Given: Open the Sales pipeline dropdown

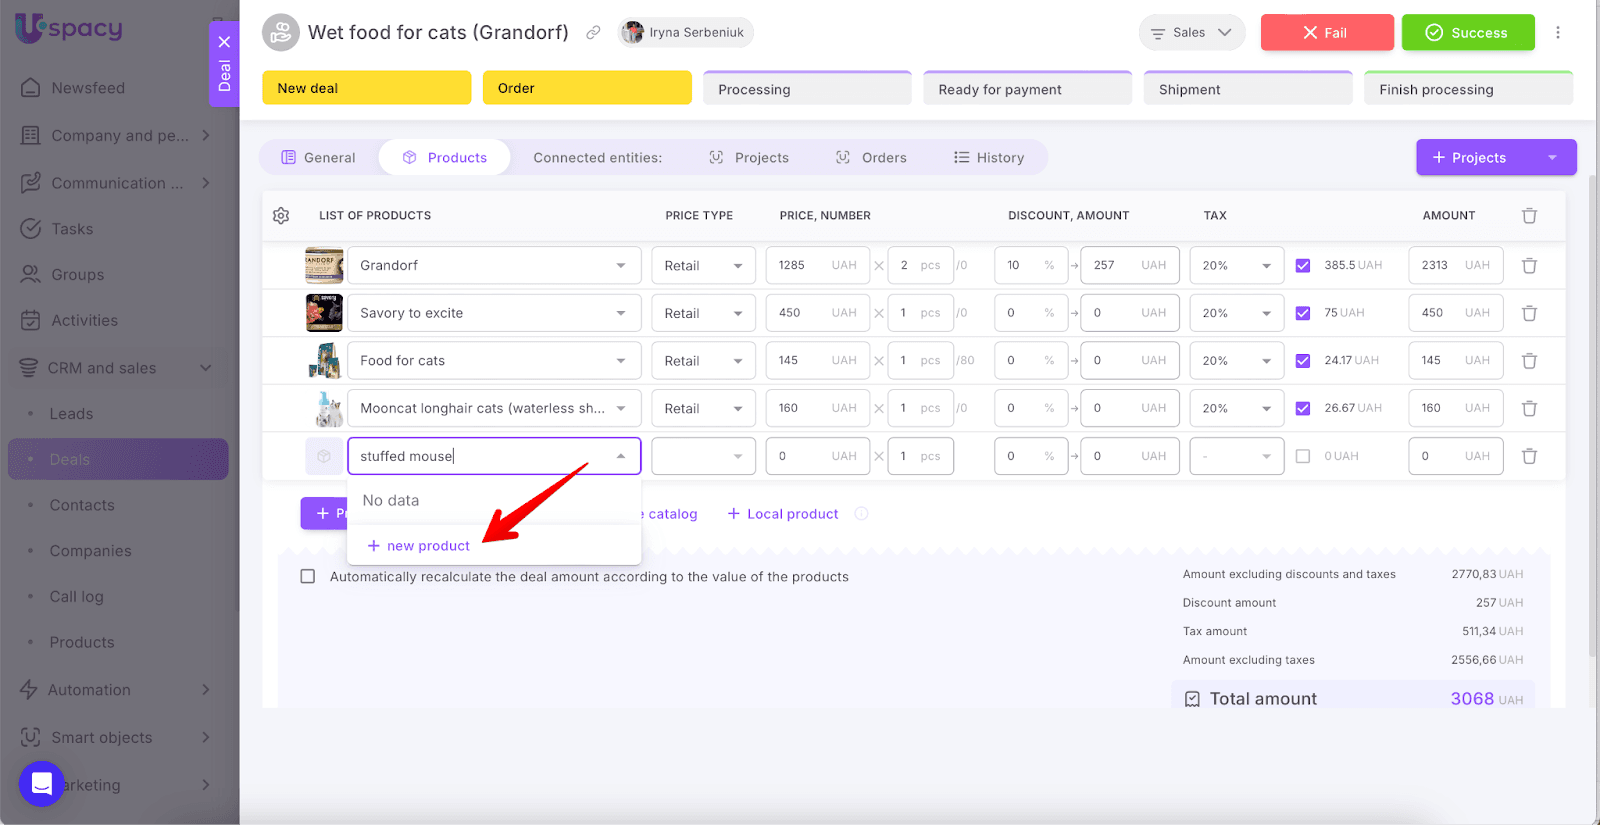Looking at the screenshot, I should coord(1191,33).
